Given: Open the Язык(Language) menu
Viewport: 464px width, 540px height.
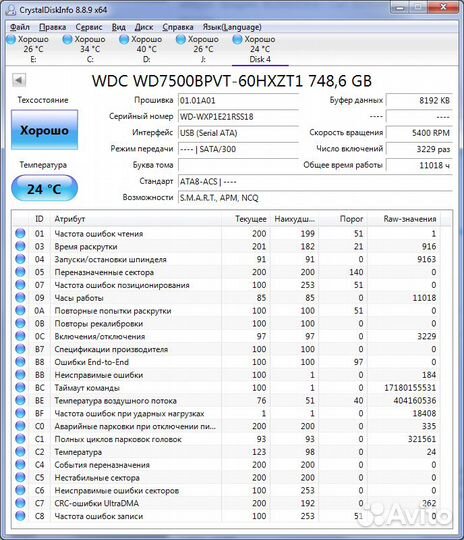Looking at the screenshot, I should [x=232, y=27].
